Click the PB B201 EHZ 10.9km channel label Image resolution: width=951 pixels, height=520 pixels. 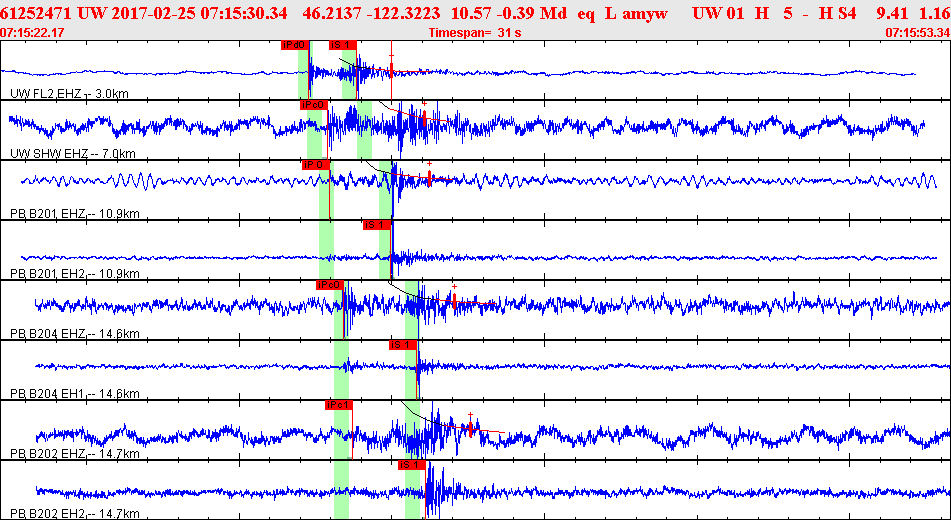[x=75, y=214]
